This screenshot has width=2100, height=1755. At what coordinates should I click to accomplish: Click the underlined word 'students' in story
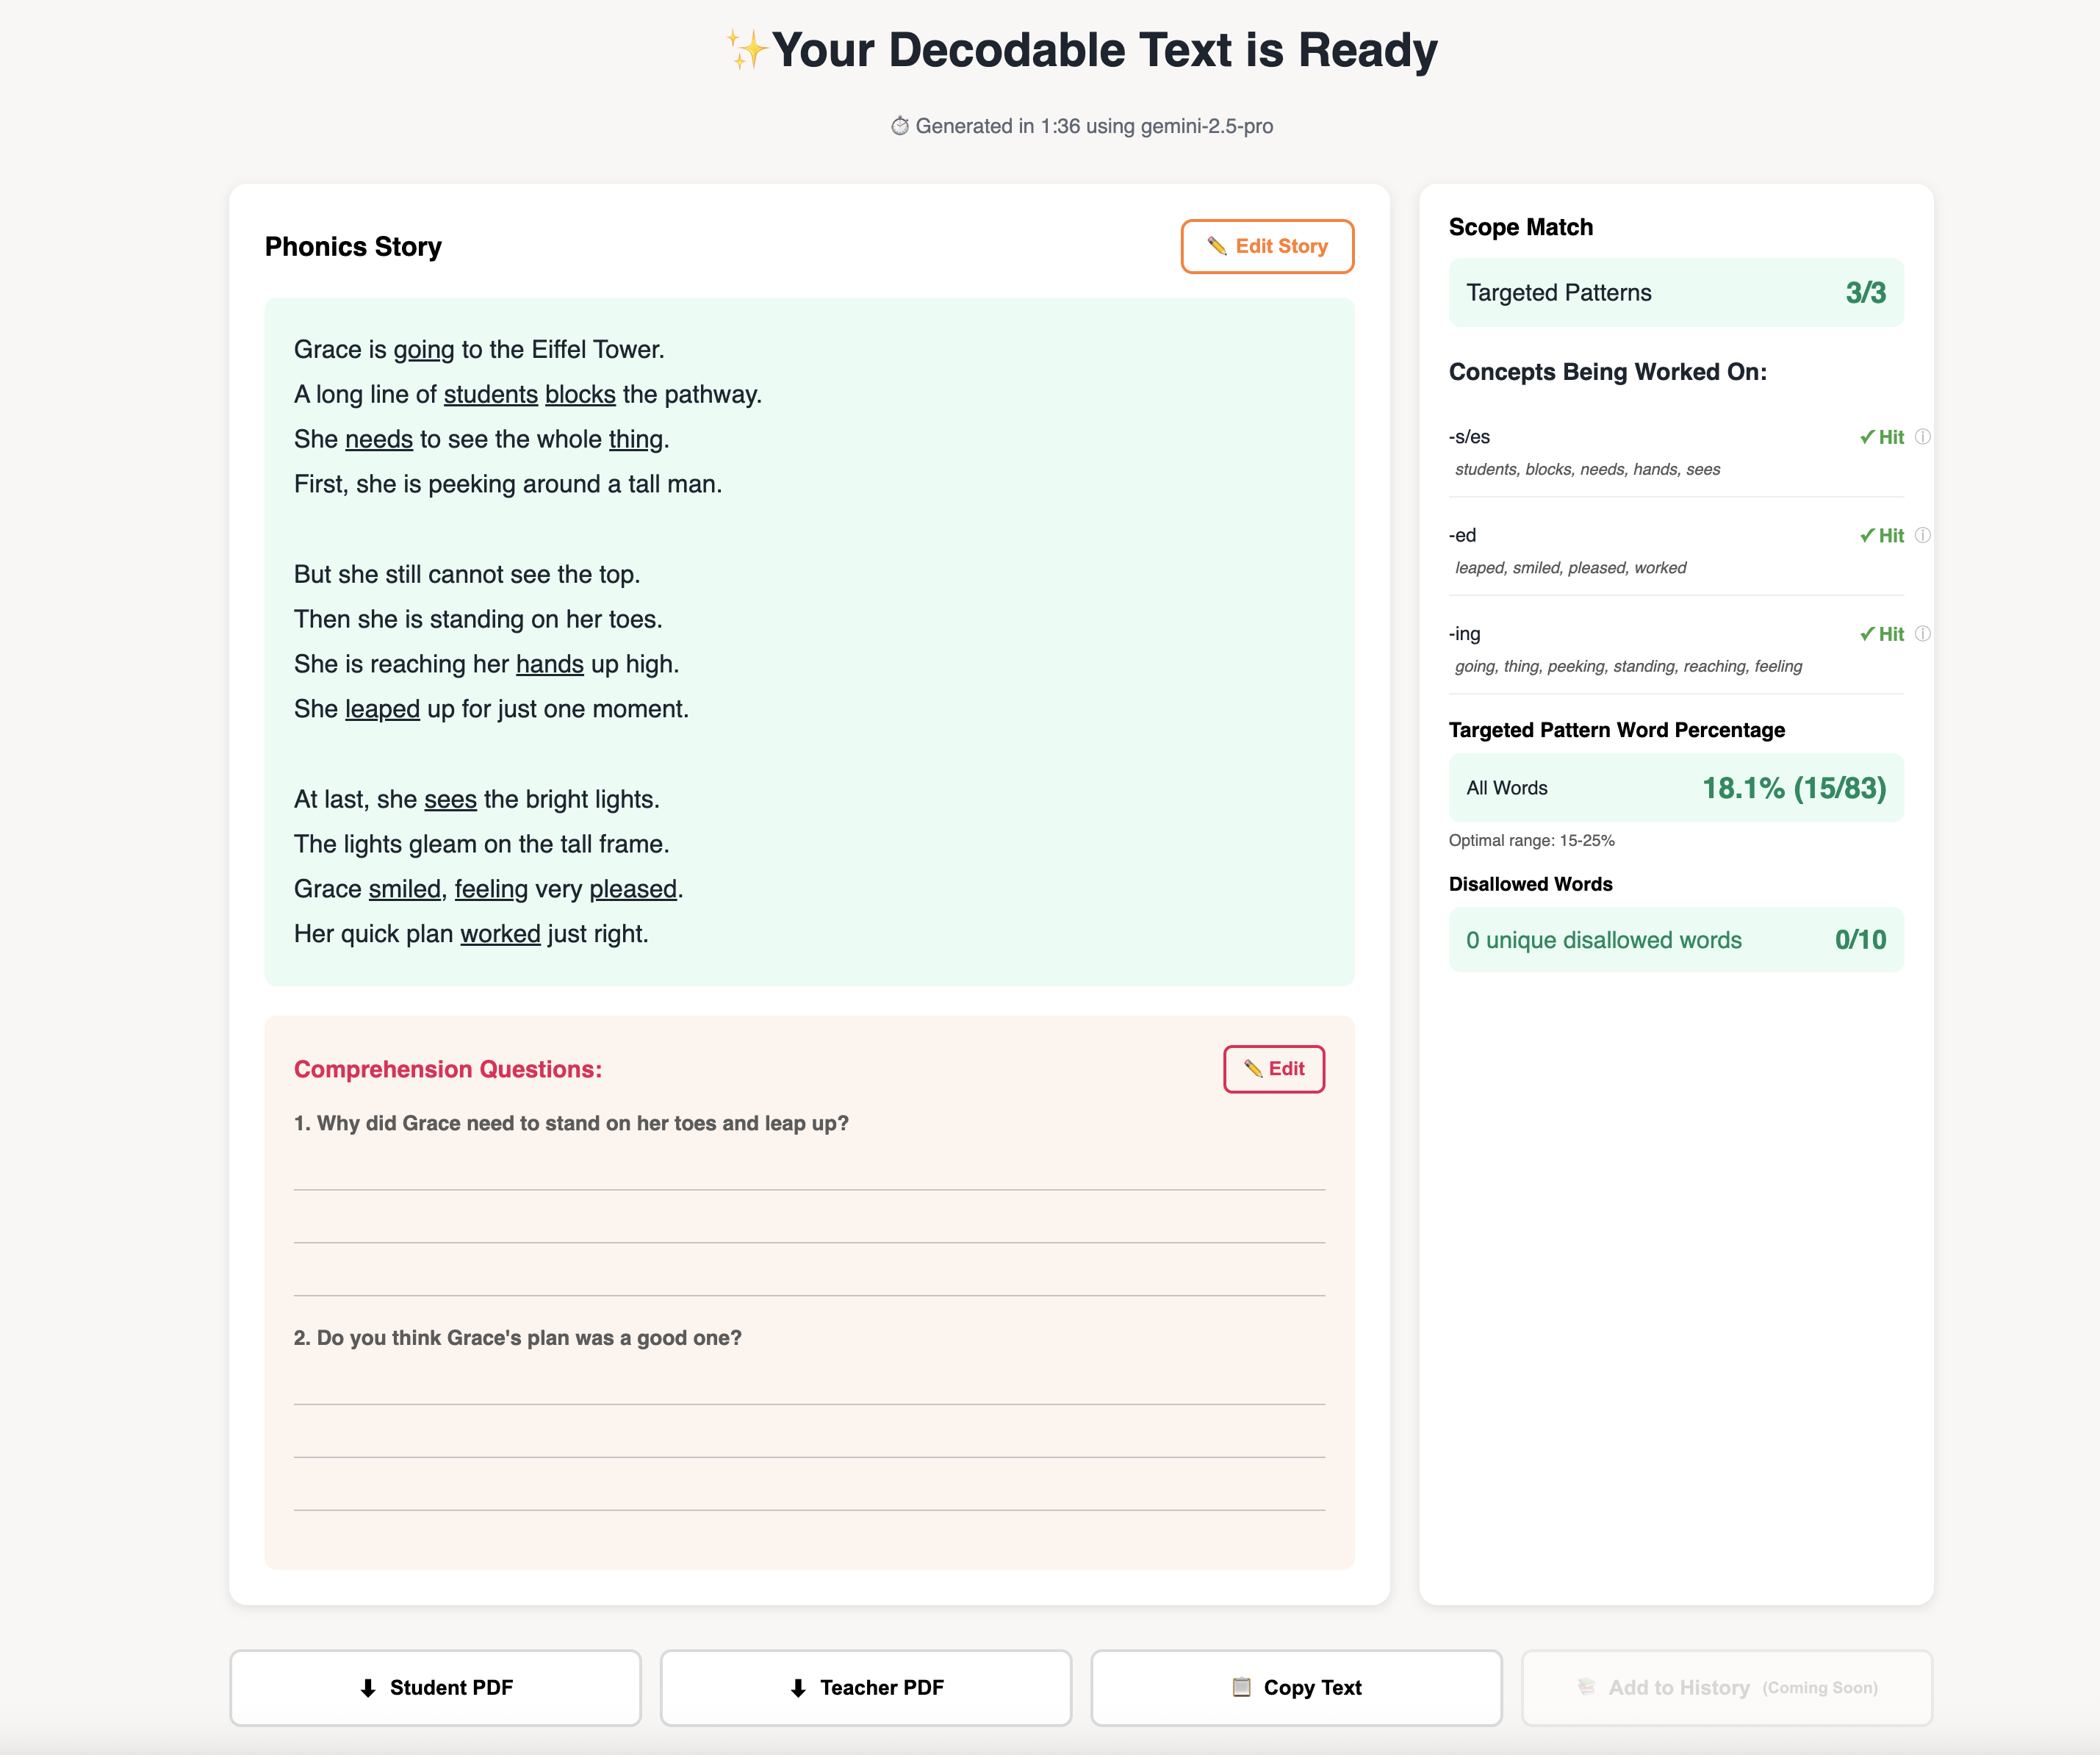[490, 395]
